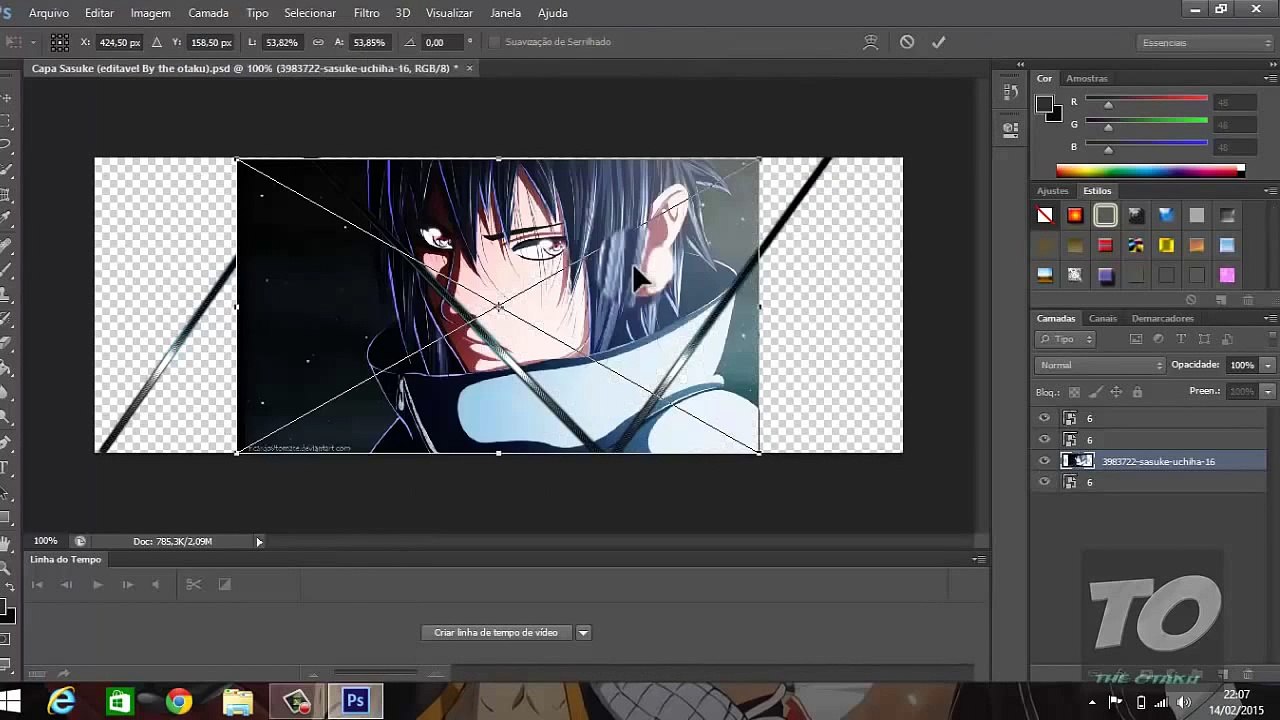Toggle lock image pixels brush icon
Image resolution: width=1280 pixels, height=720 pixels.
point(1095,392)
